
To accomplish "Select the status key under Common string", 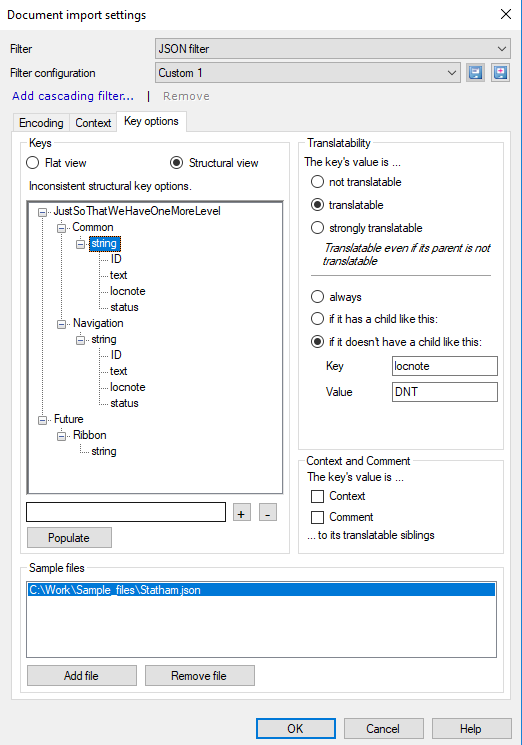I will (124, 307).
